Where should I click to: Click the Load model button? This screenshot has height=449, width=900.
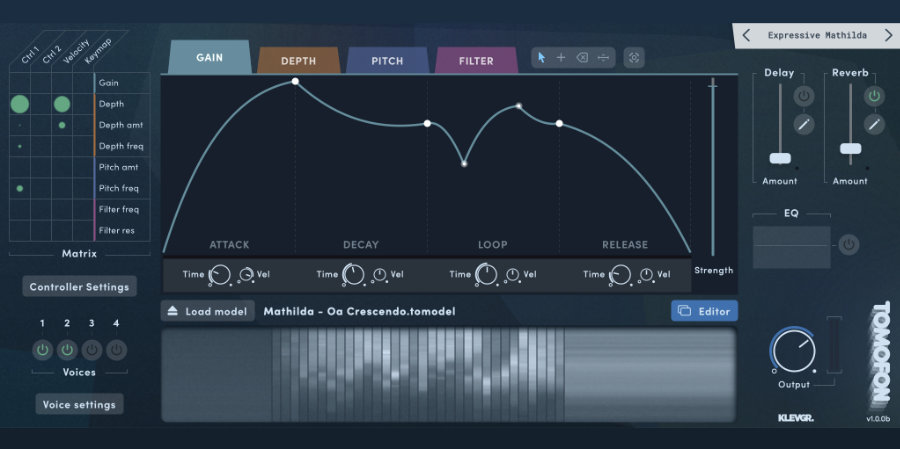208,311
